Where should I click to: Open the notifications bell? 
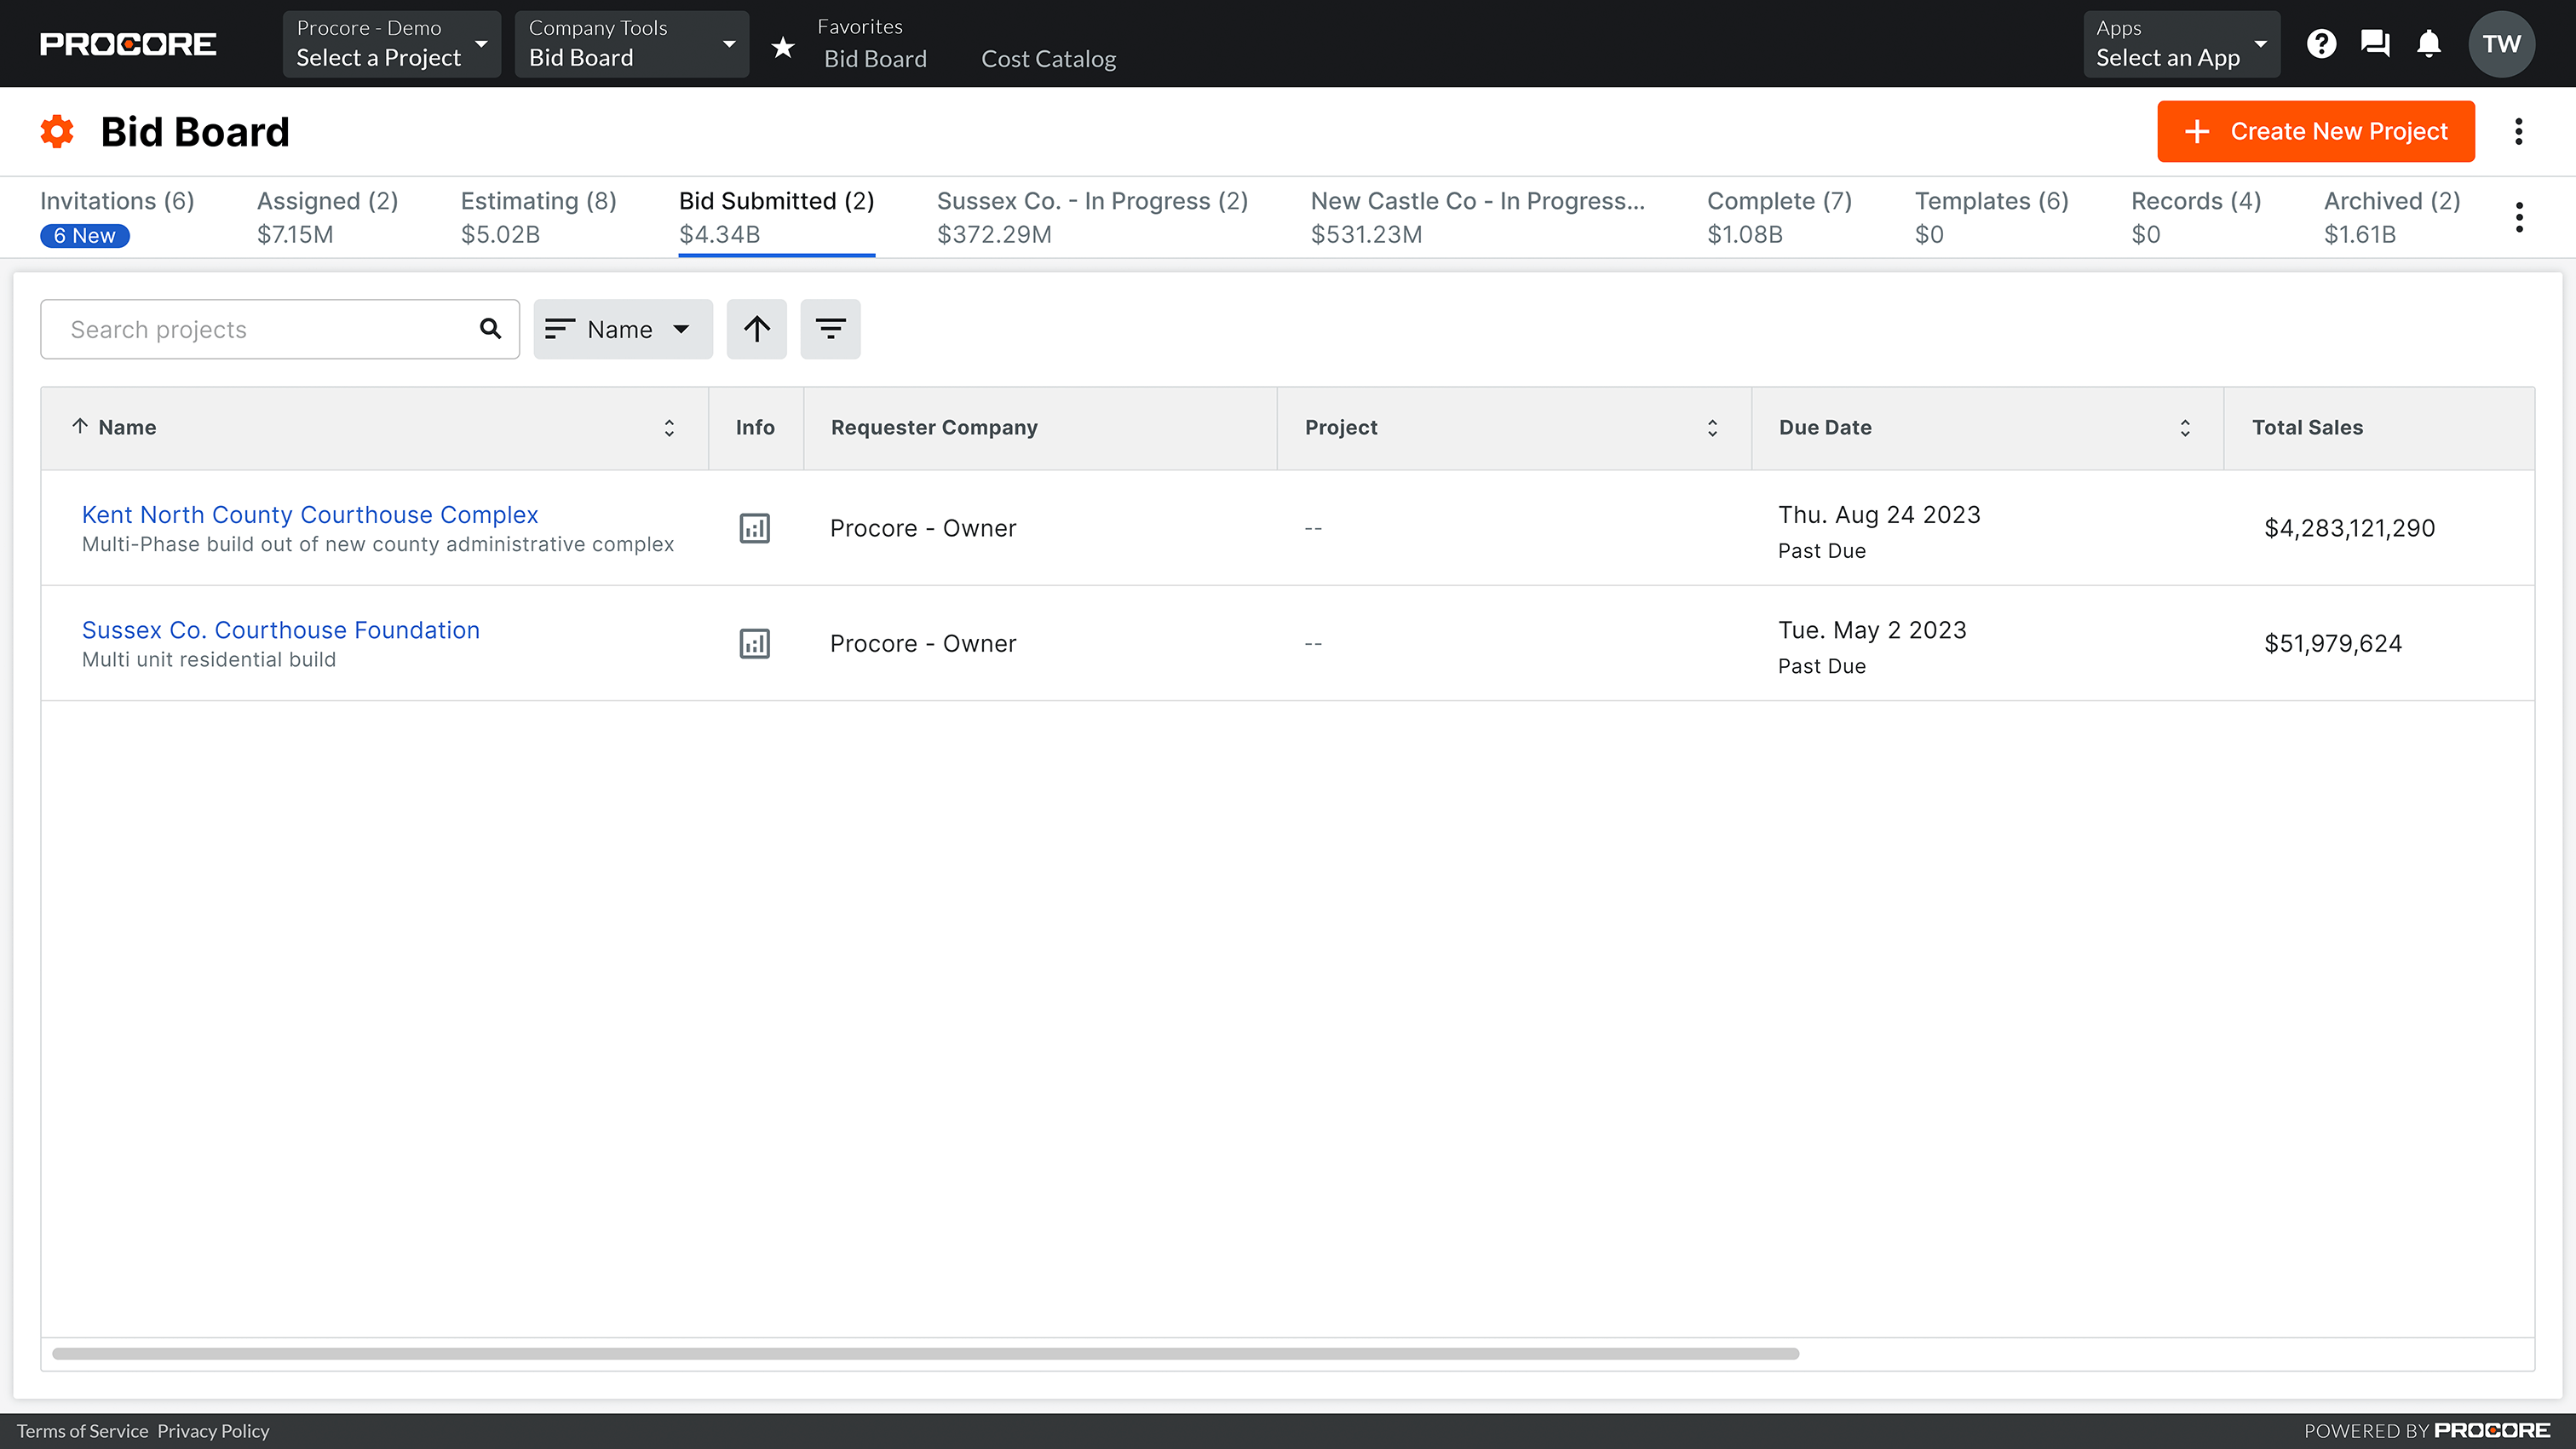click(x=2429, y=43)
